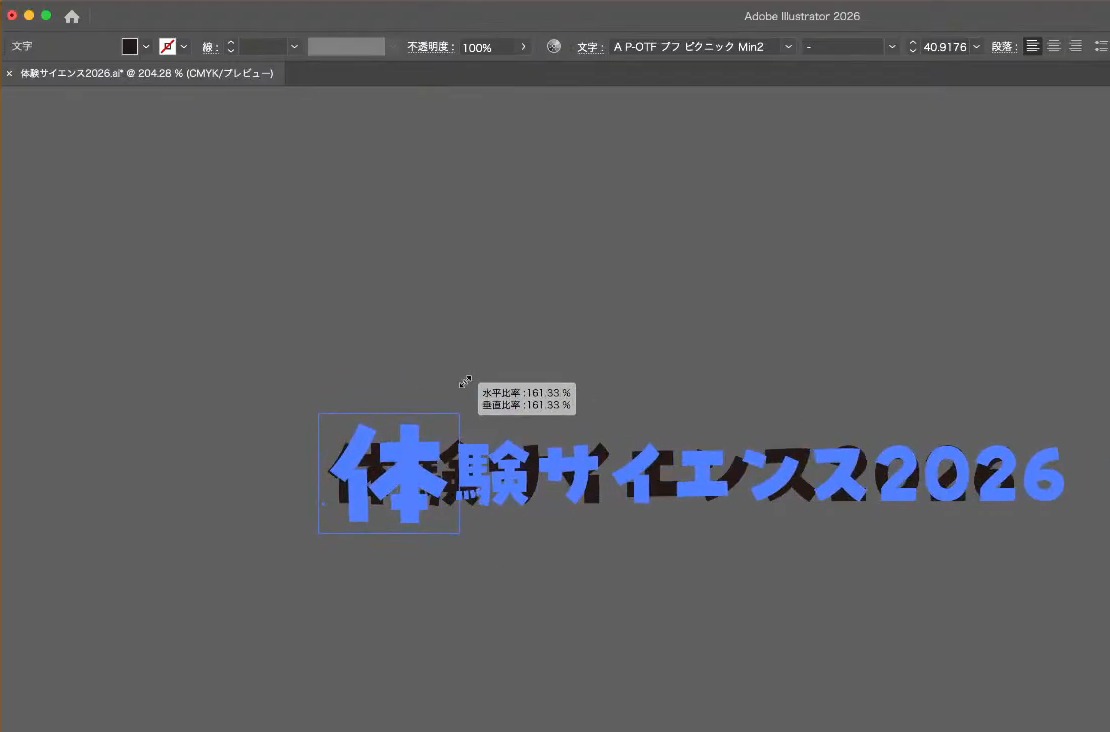The width and height of the screenshot is (1110, 732).
Task: Select the align right paragraph icon
Action: [1075, 47]
